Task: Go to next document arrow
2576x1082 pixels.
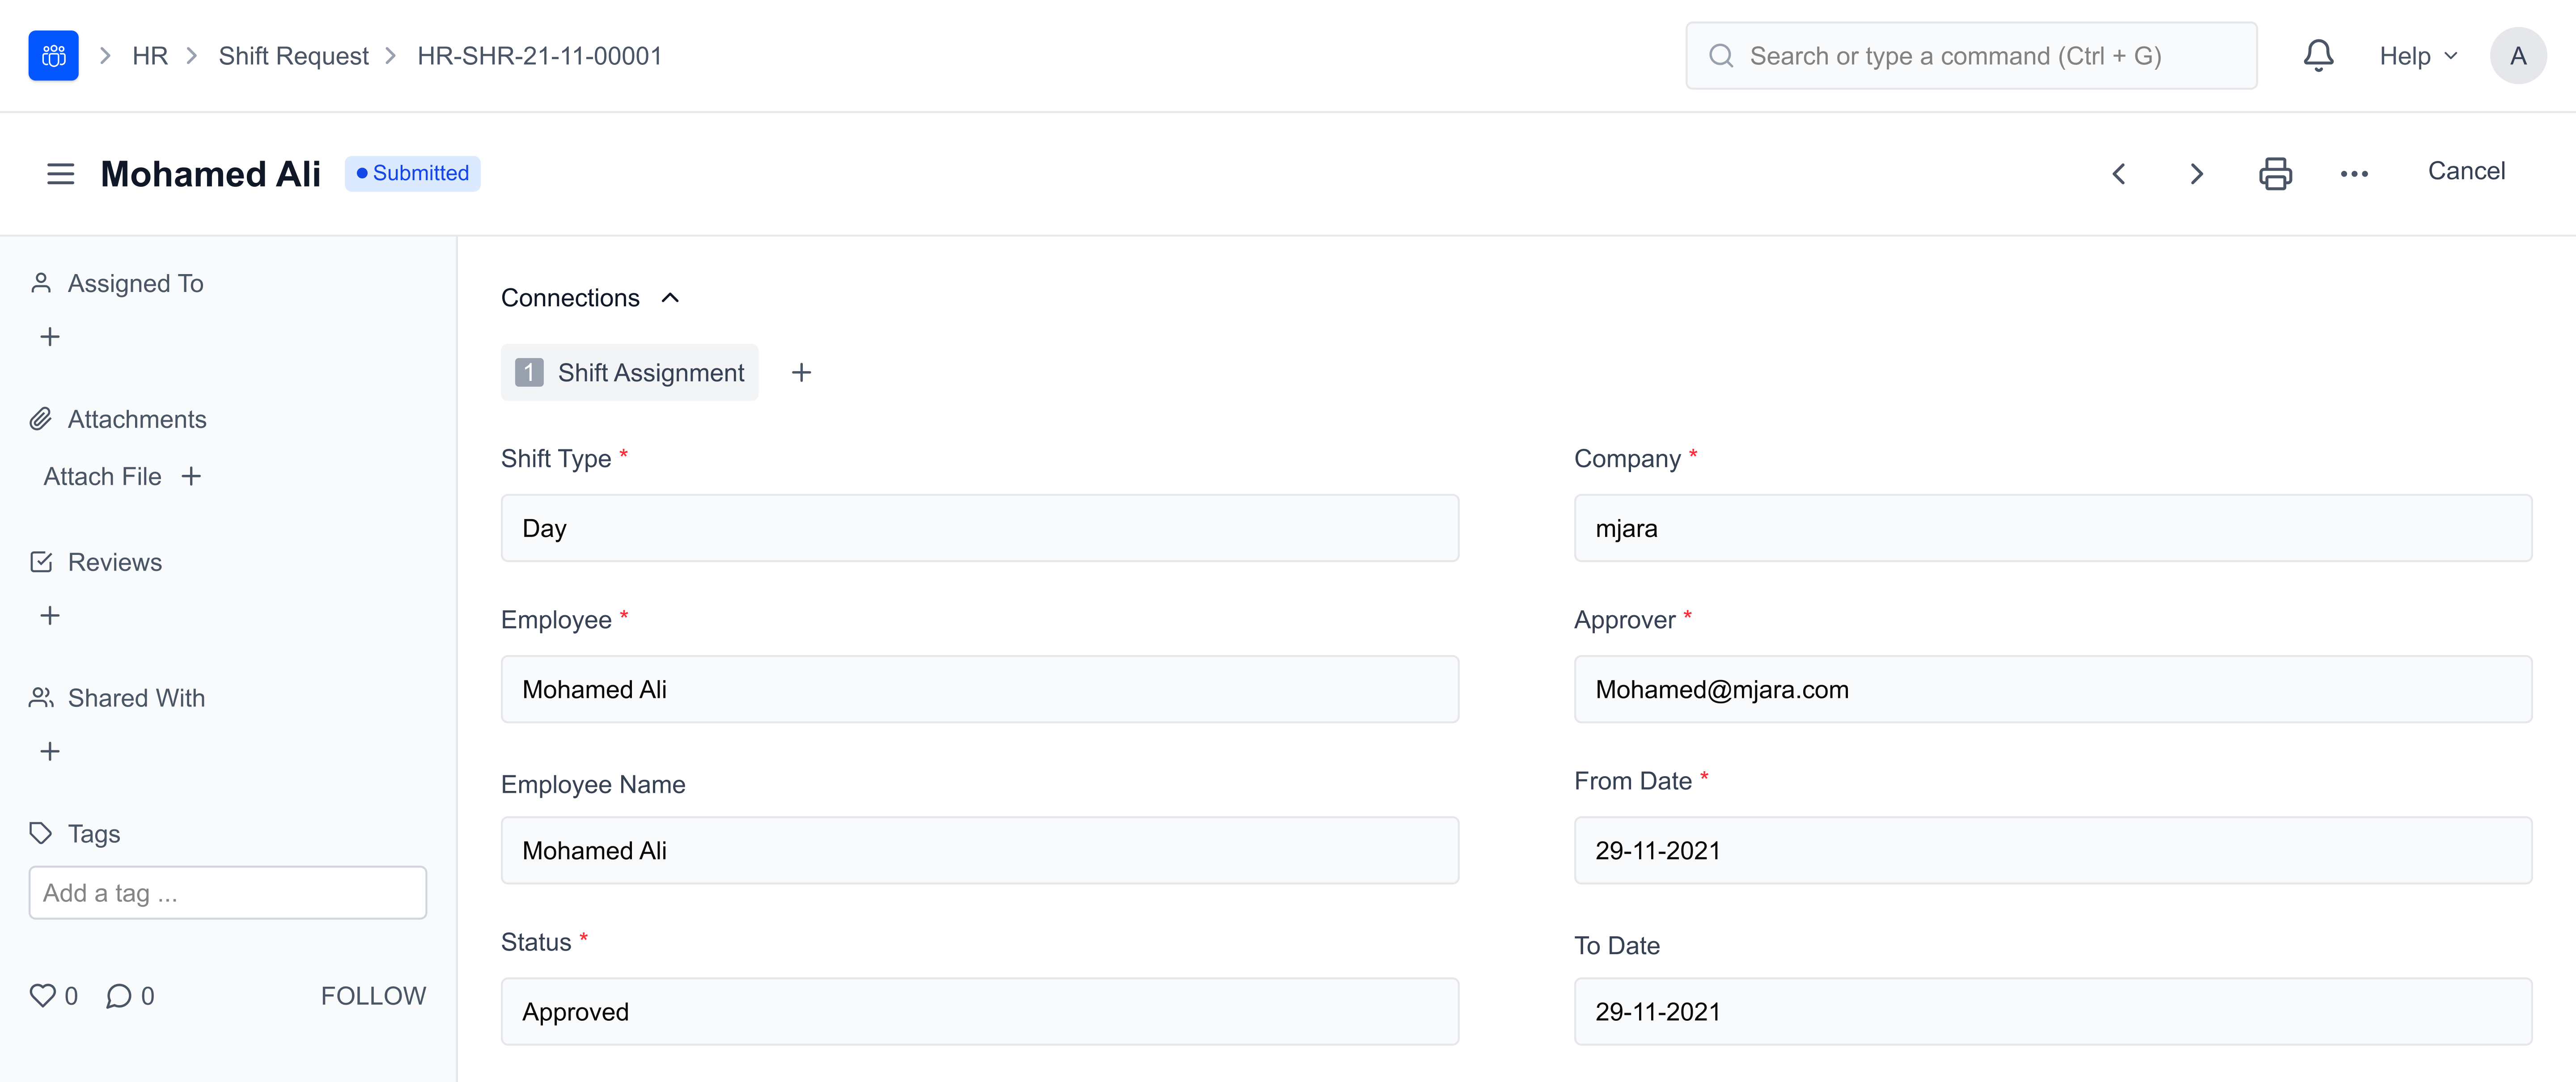Action: (2196, 174)
